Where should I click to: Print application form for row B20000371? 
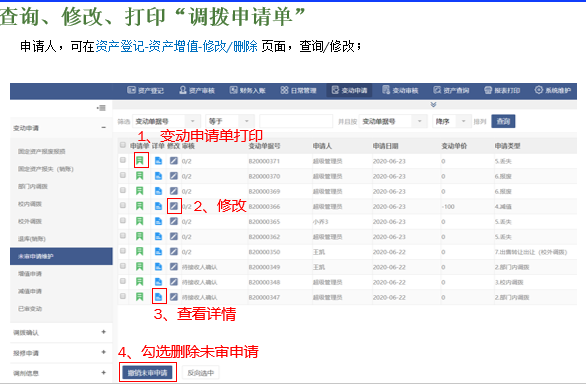click(x=139, y=161)
